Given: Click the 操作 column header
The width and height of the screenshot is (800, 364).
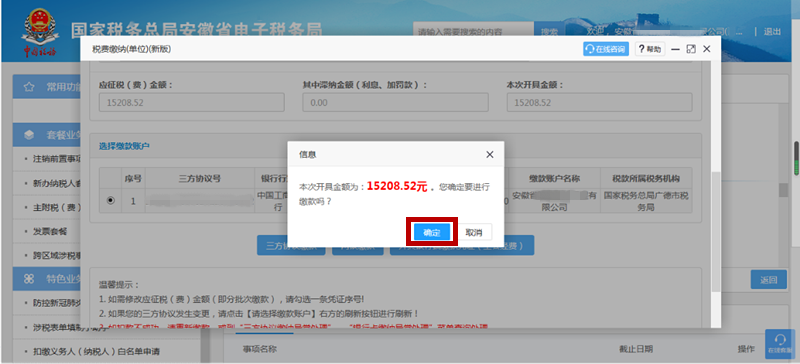Looking at the screenshot, I should [x=746, y=349].
